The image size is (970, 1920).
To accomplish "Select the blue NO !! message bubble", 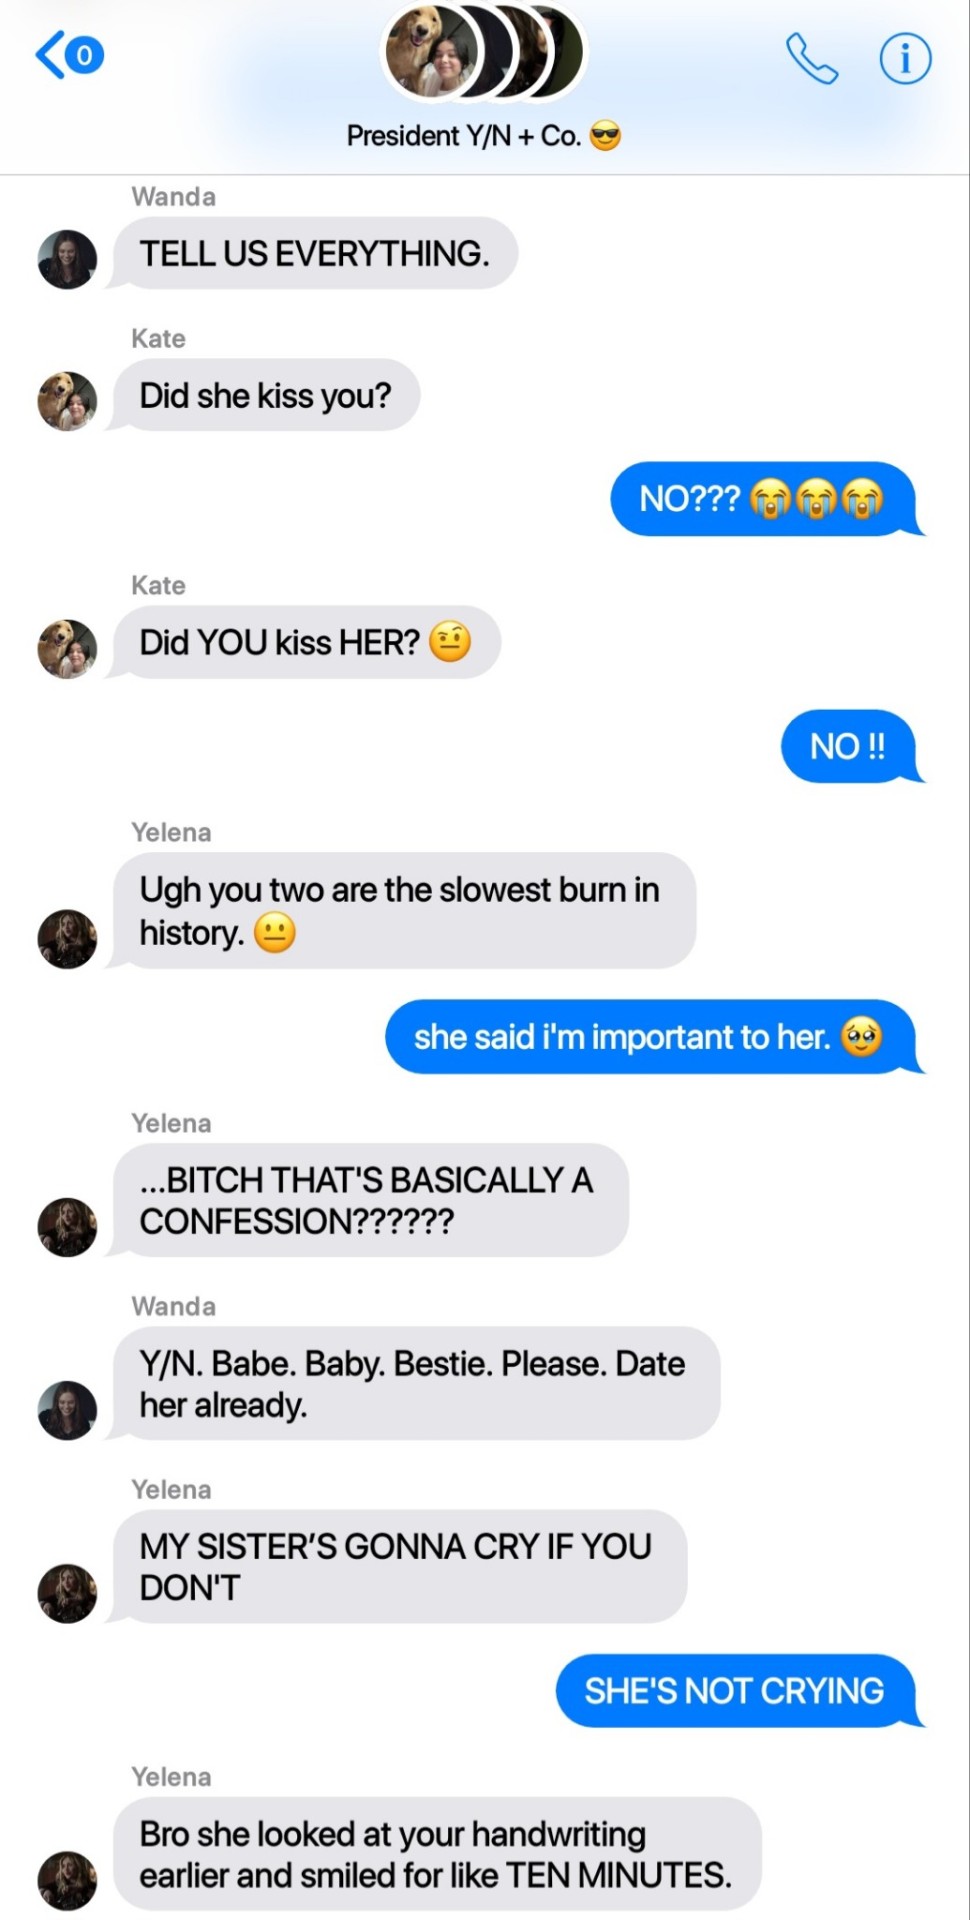I will tap(850, 746).
